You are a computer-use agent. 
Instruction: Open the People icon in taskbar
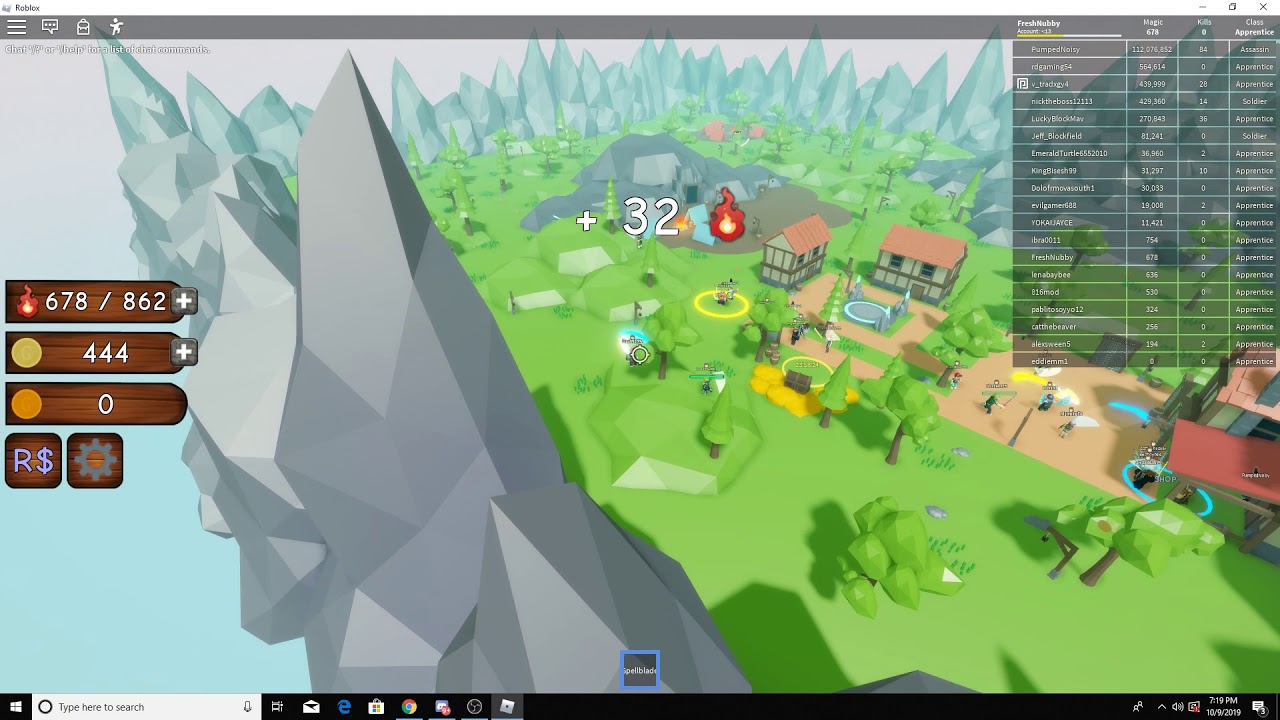(1138, 707)
